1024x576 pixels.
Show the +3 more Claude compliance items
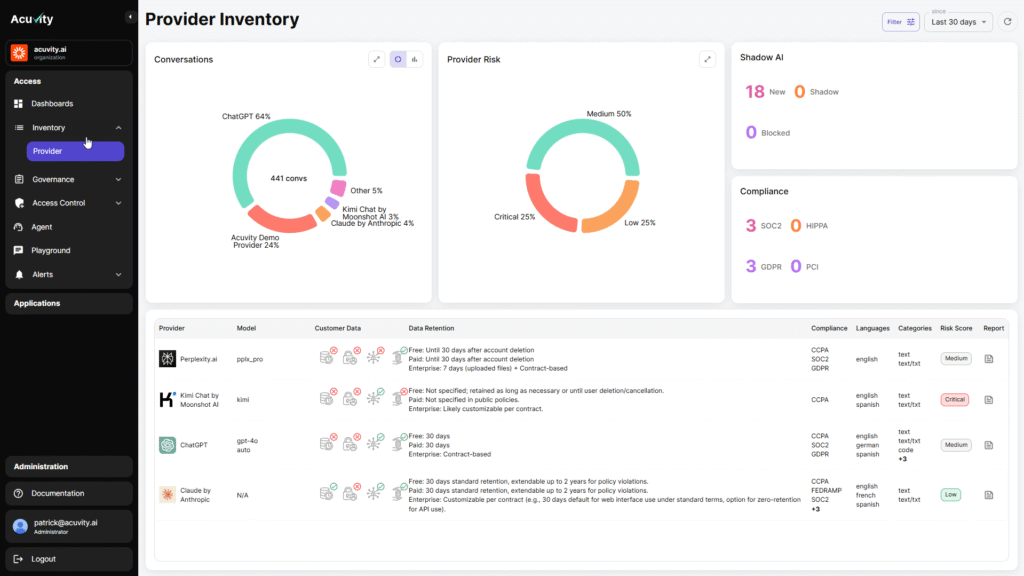[816, 509]
